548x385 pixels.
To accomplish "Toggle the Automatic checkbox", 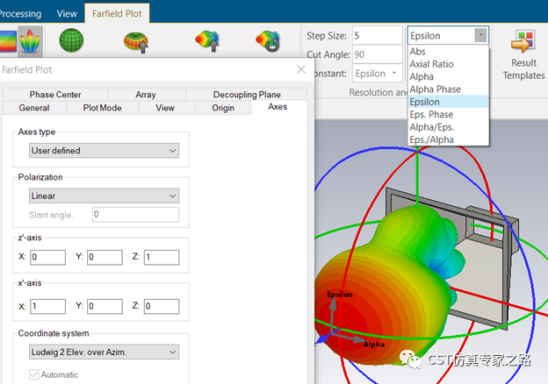I will tap(34, 375).
